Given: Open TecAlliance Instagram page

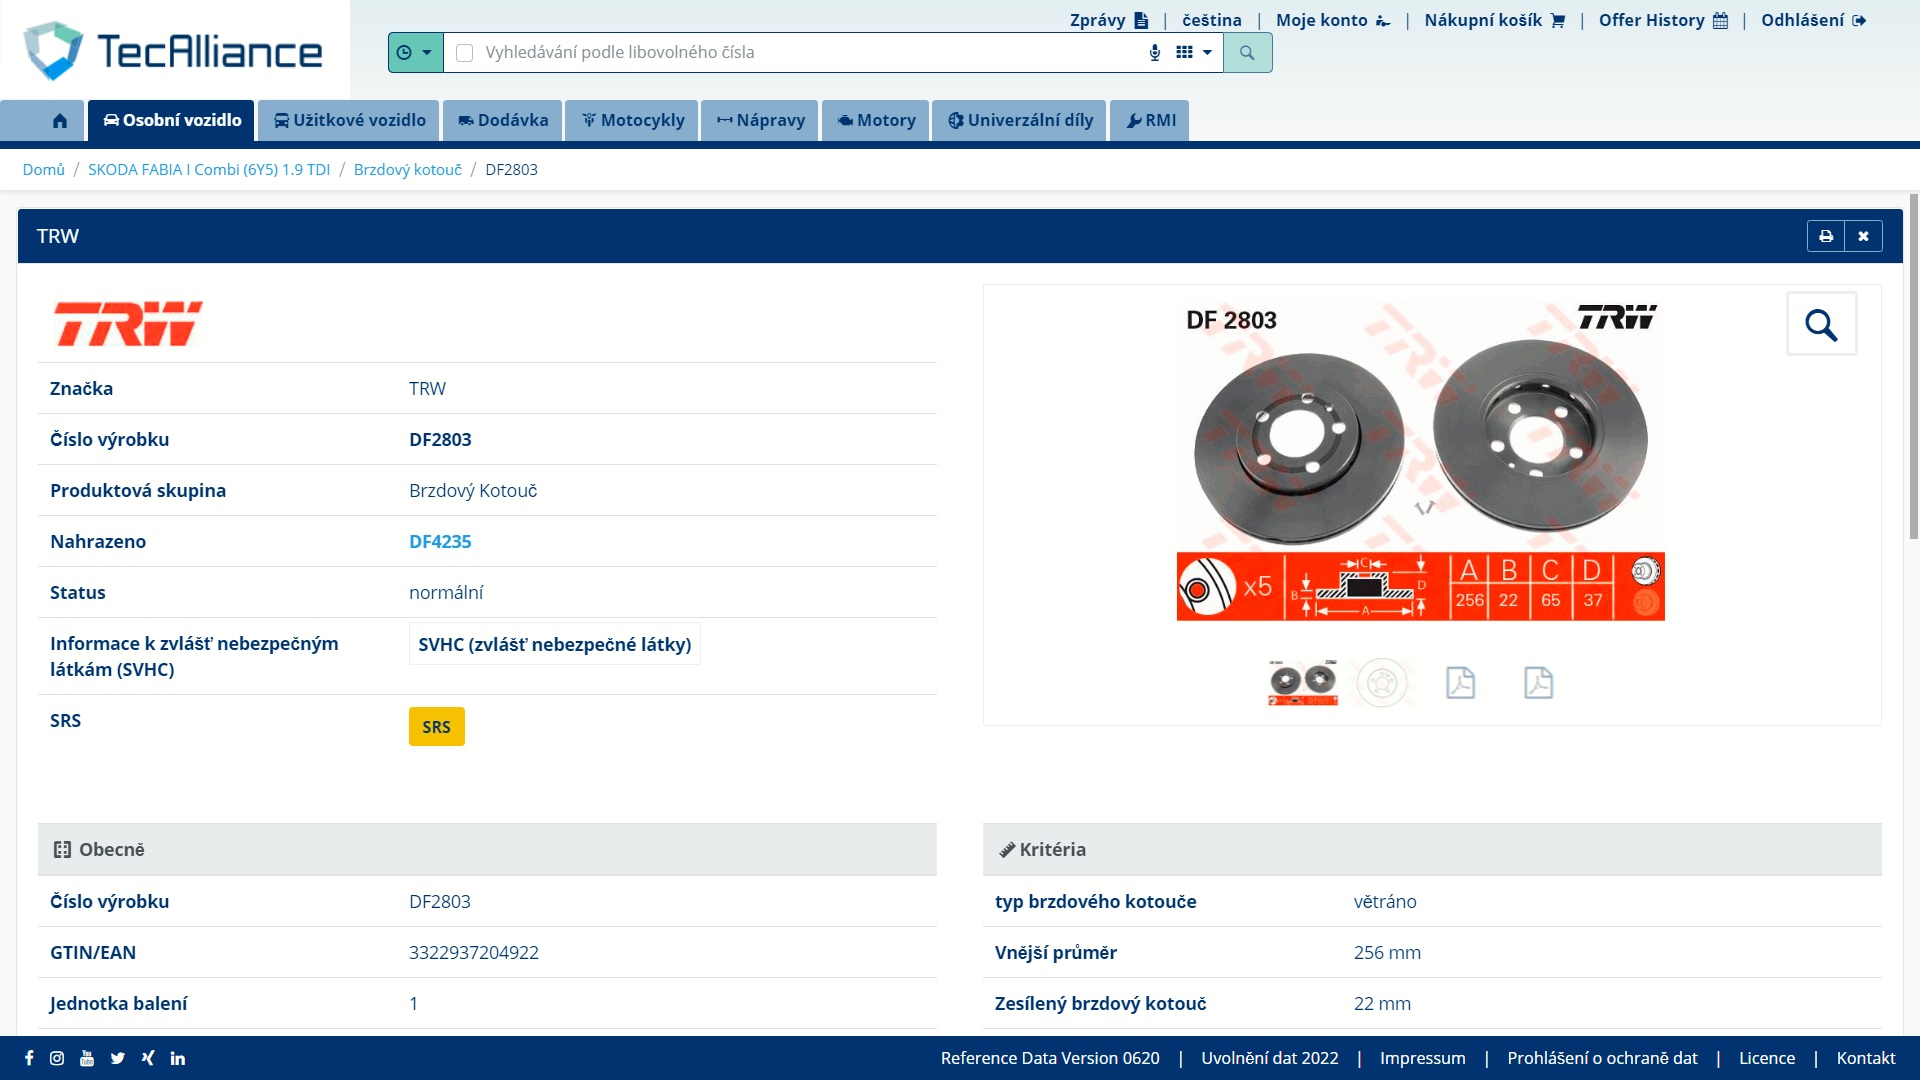Looking at the screenshot, I should pyautogui.click(x=57, y=1058).
